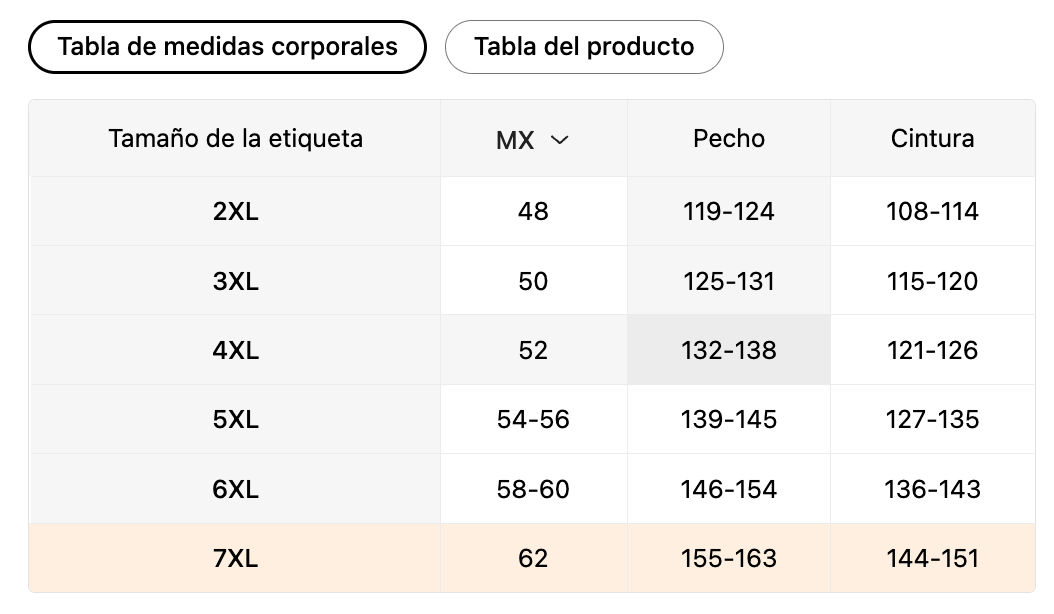Select the Tabla de medidas corporales tab
Viewport: 1054px width, 614px height.
tap(227, 47)
